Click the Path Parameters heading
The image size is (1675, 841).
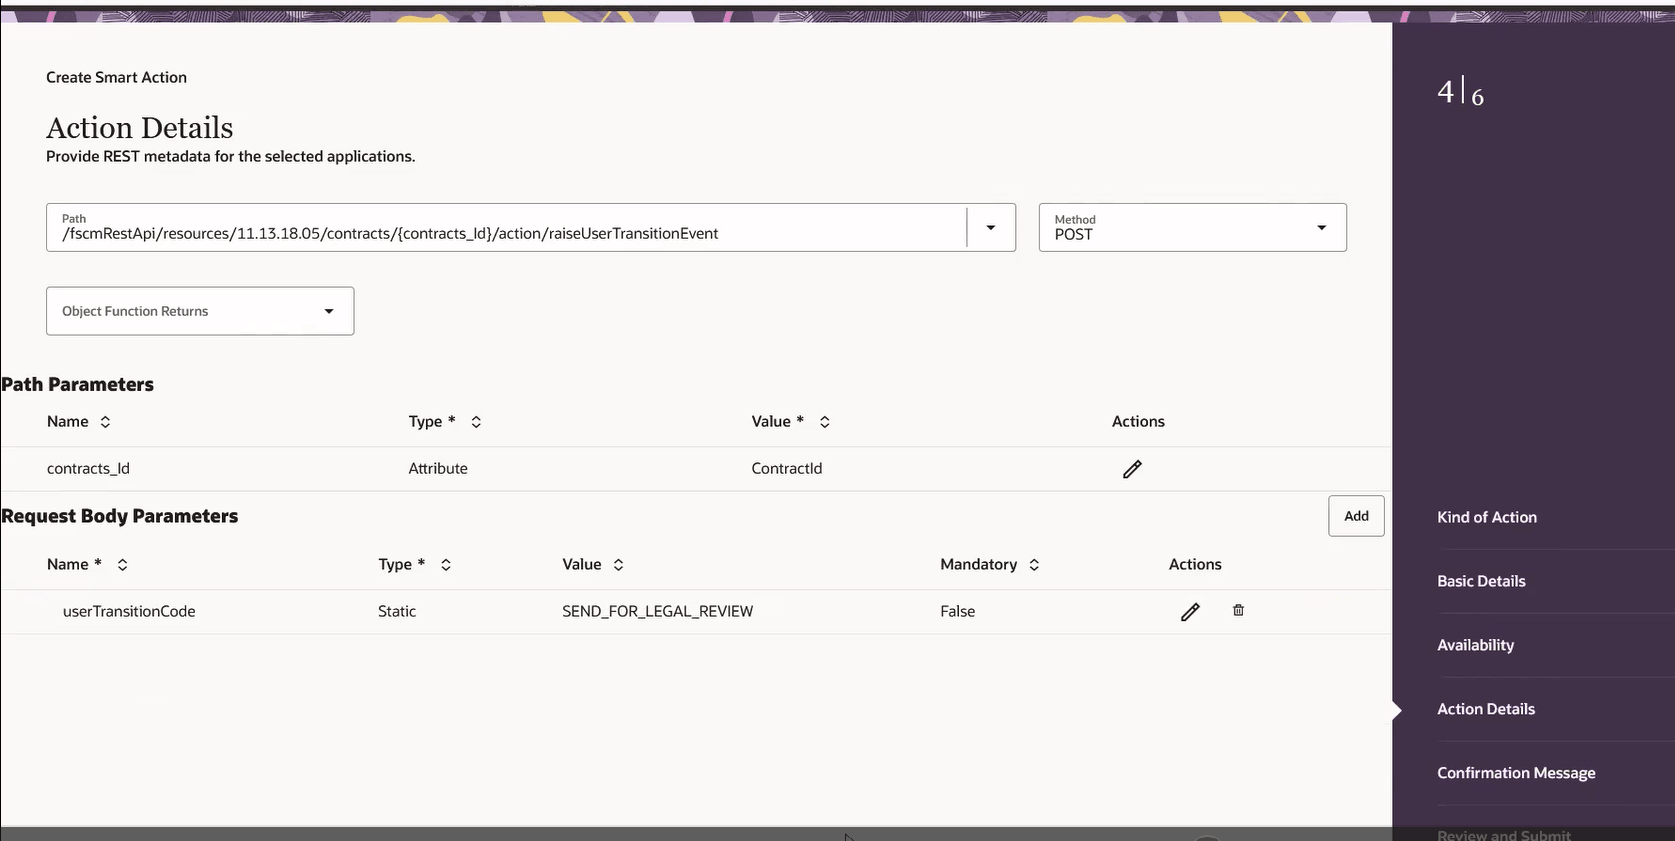tap(77, 385)
